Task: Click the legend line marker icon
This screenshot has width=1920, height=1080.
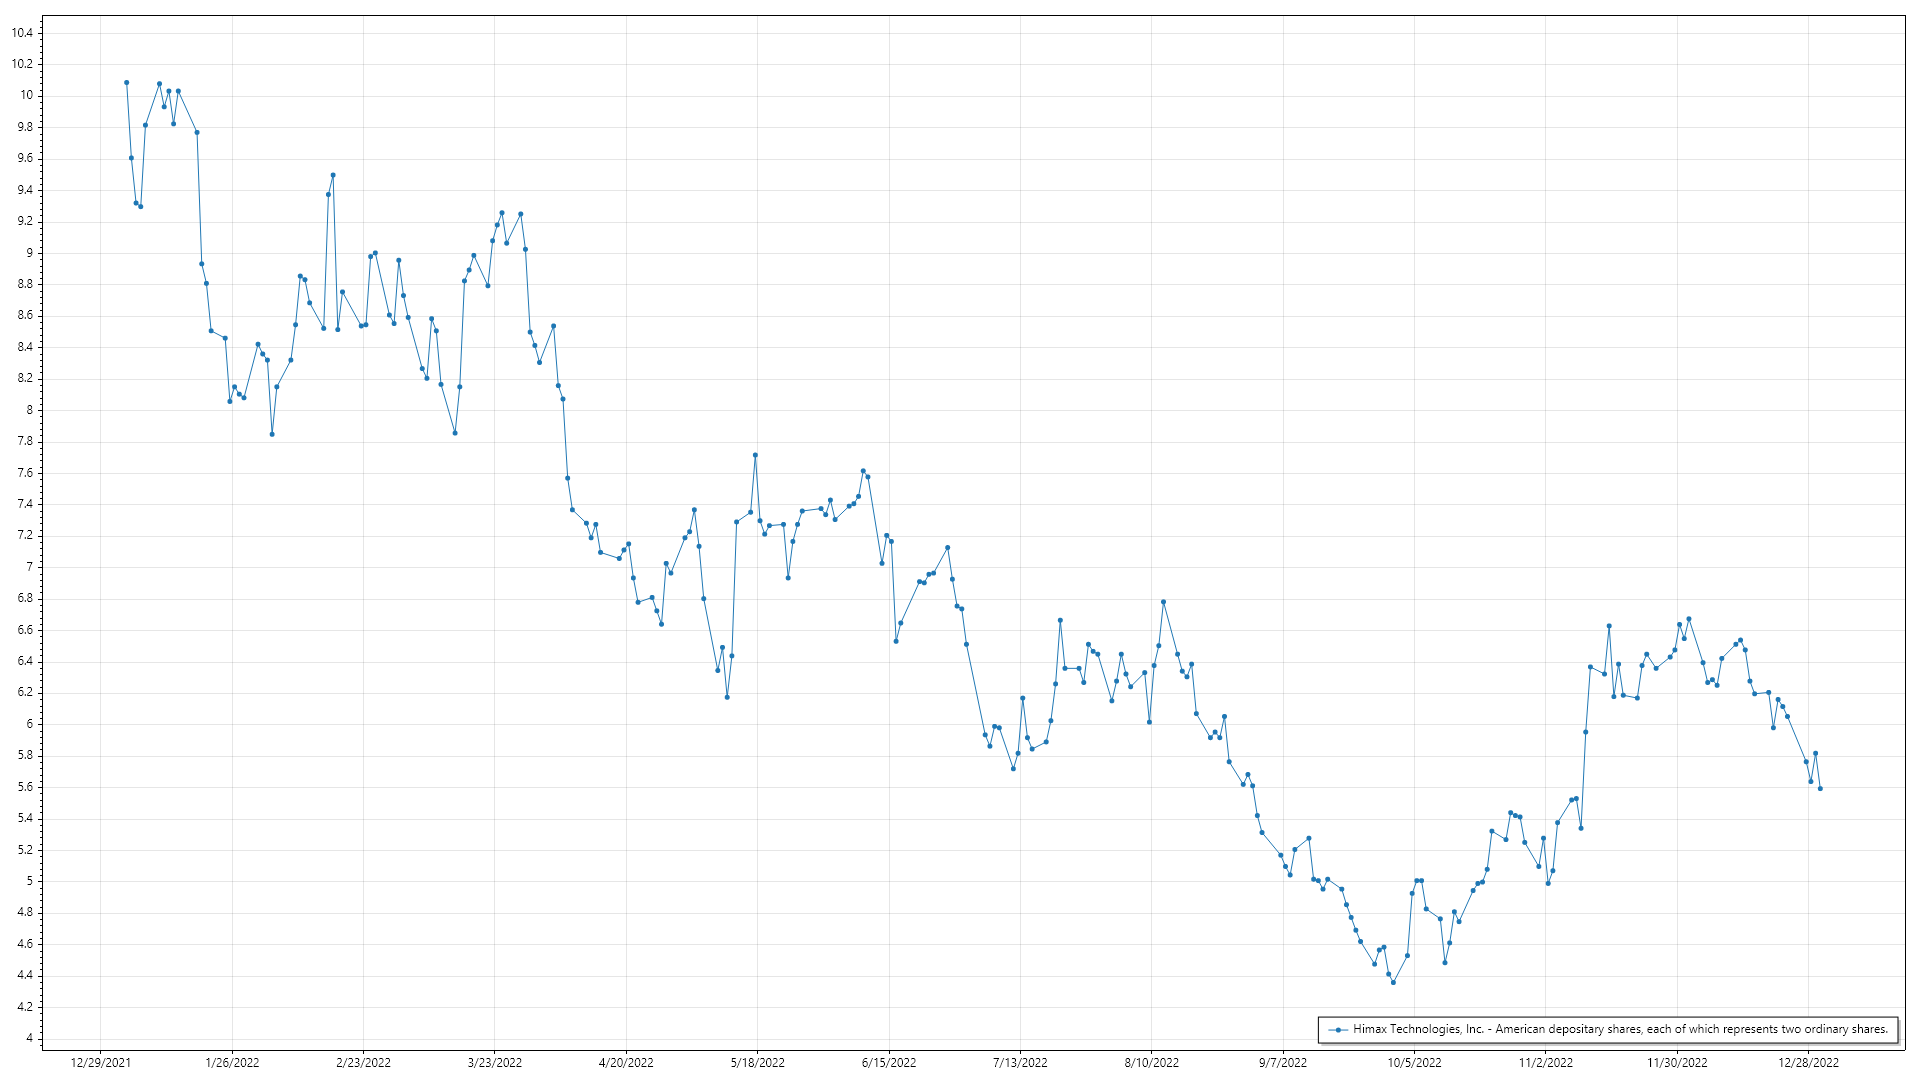Action: click(x=1338, y=1029)
